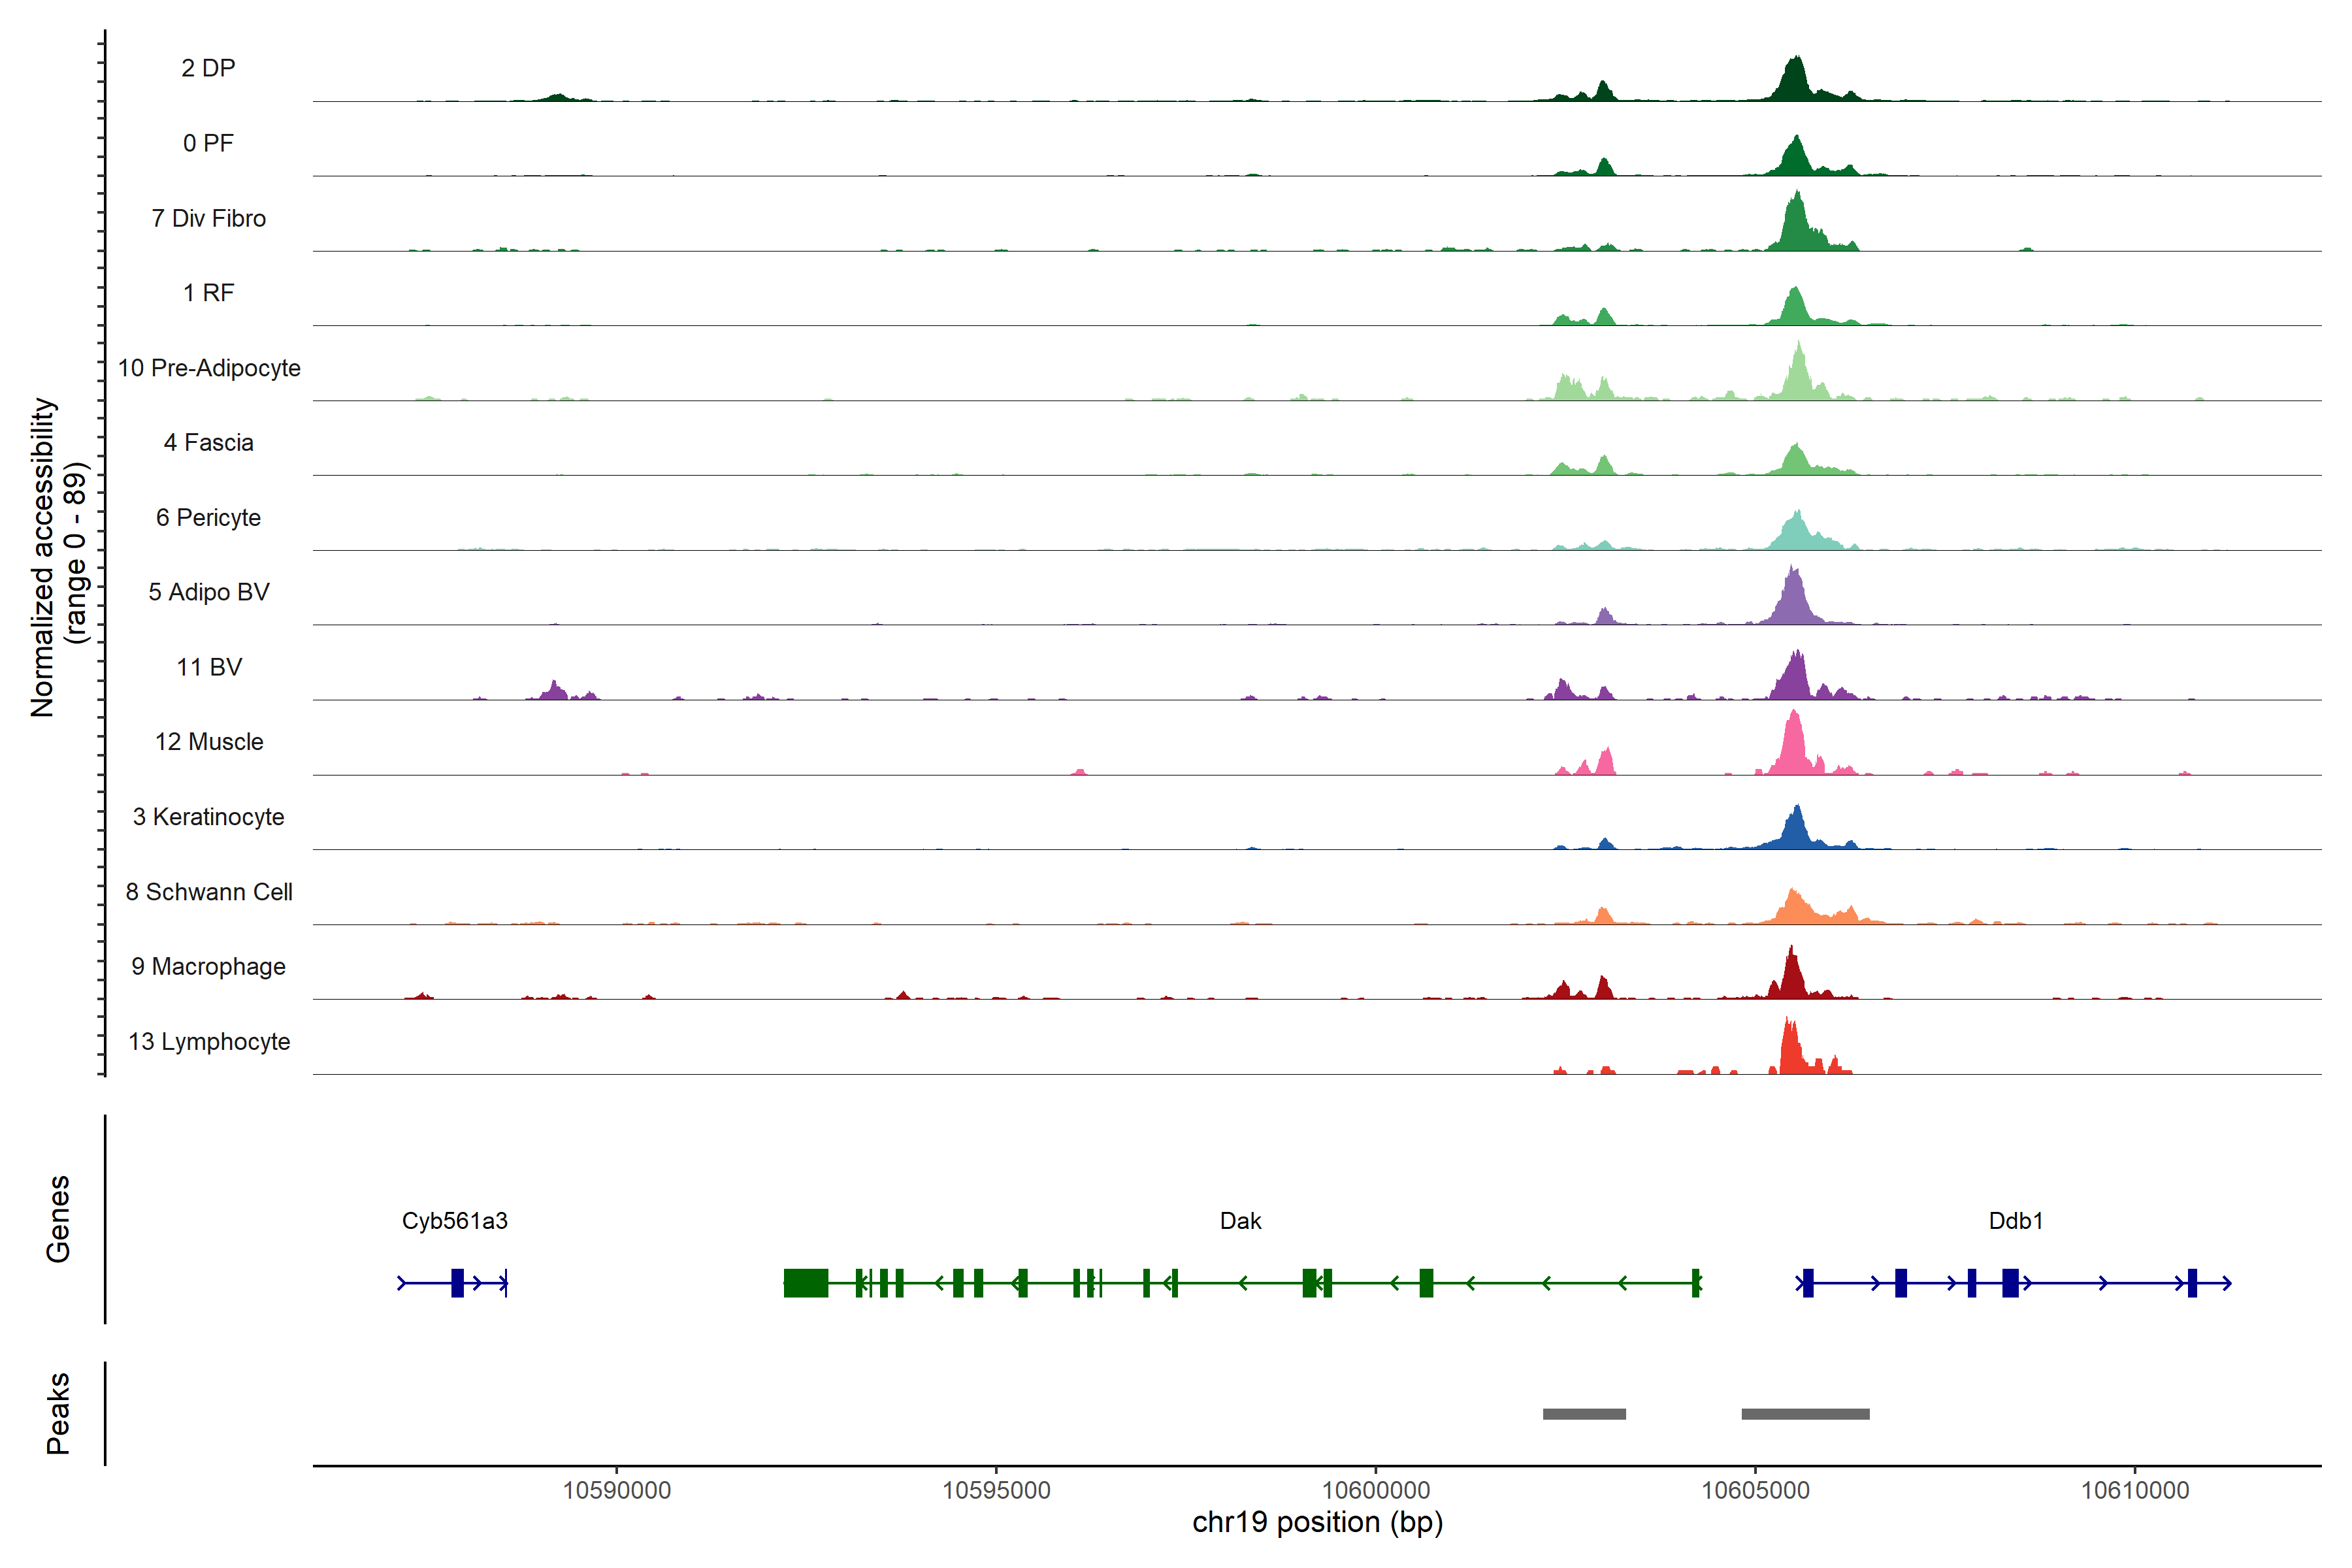The width and height of the screenshot is (2352, 1568).
Task: Click the Peaks panel label
Action: tap(58, 1413)
